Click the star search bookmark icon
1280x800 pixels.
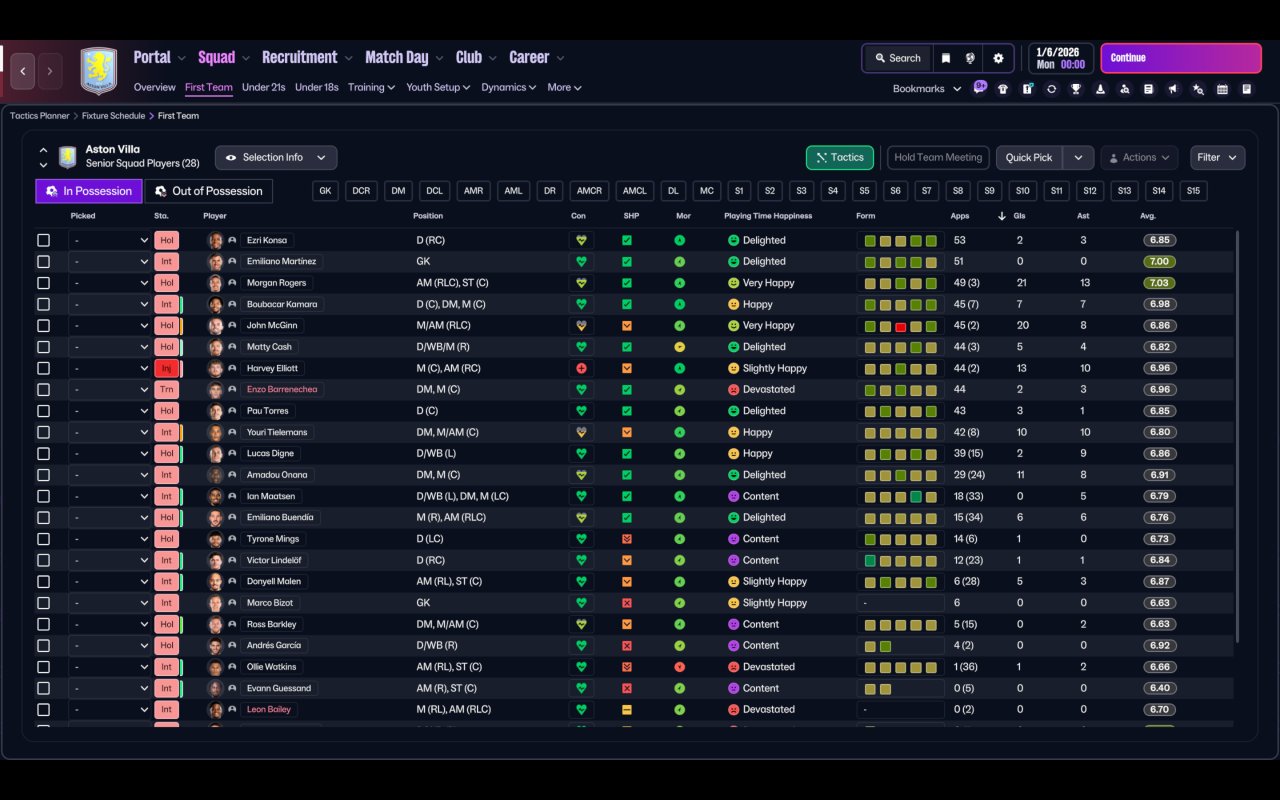coord(1198,89)
